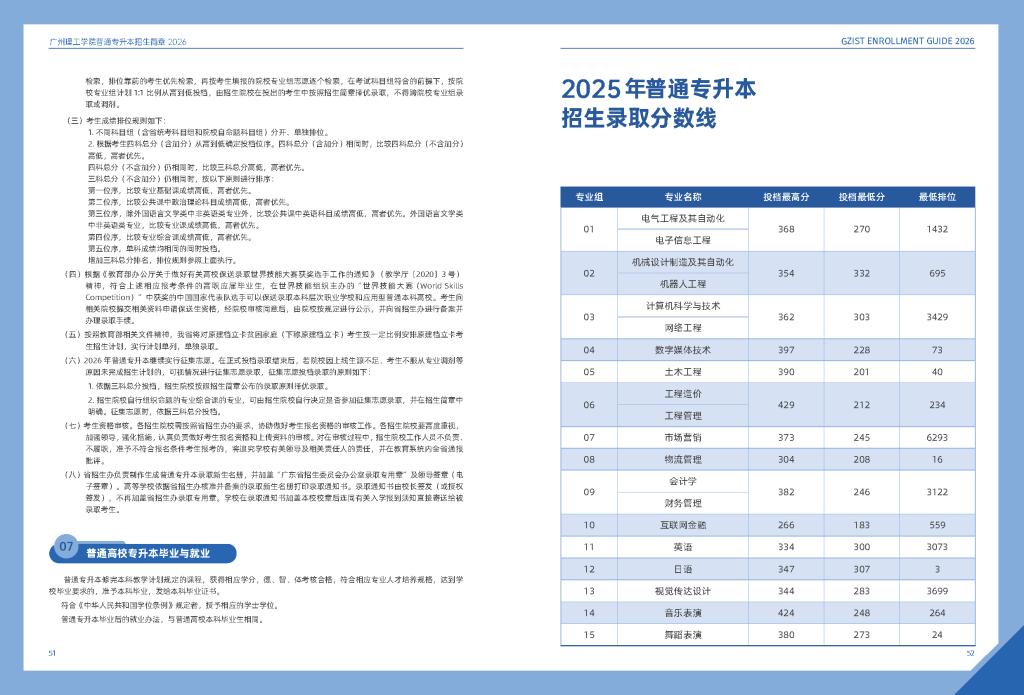Select the 普通高校专升本毕业与就业 section heading

tap(147, 552)
